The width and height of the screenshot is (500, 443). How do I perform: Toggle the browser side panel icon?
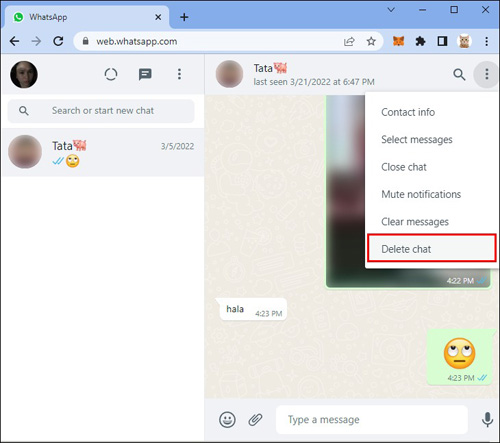click(x=442, y=41)
